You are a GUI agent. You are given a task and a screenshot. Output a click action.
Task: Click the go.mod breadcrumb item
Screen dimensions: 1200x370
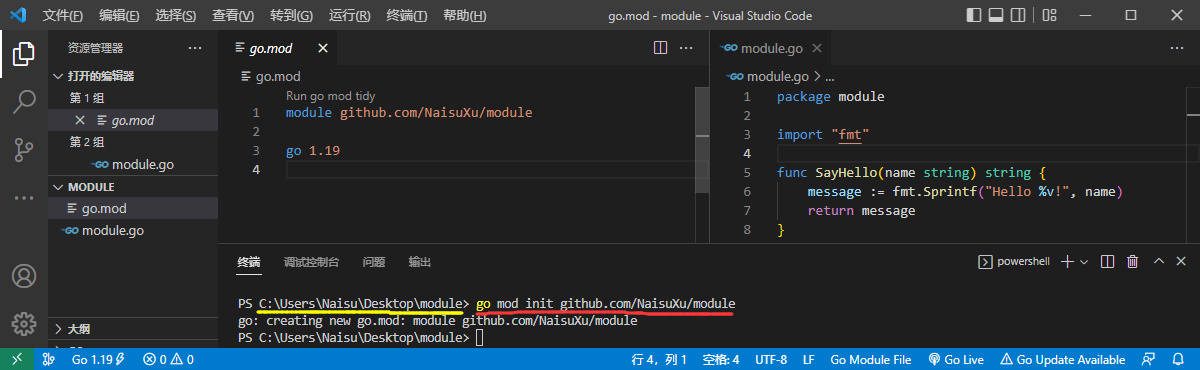[x=270, y=76]
